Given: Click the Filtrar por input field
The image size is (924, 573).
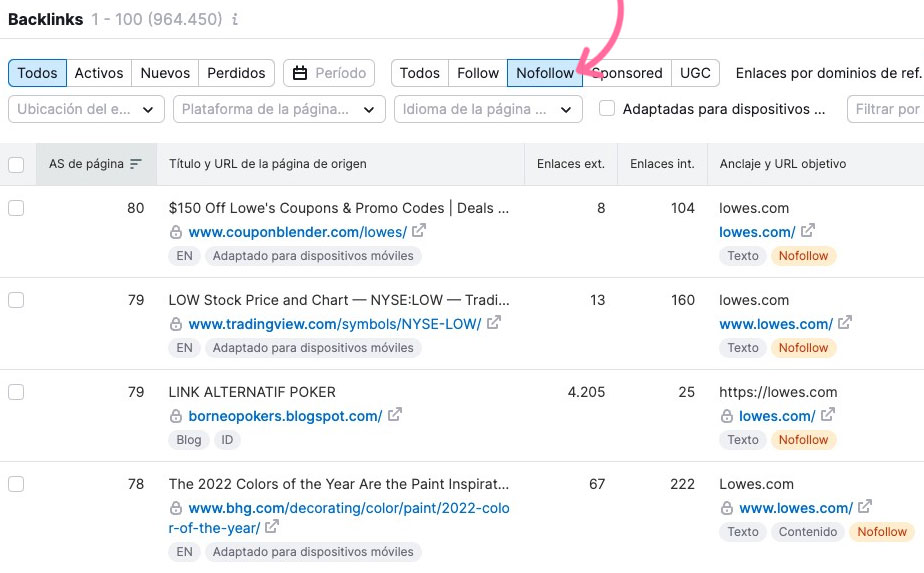Looking at the screenshot, I should coord(886,109).
